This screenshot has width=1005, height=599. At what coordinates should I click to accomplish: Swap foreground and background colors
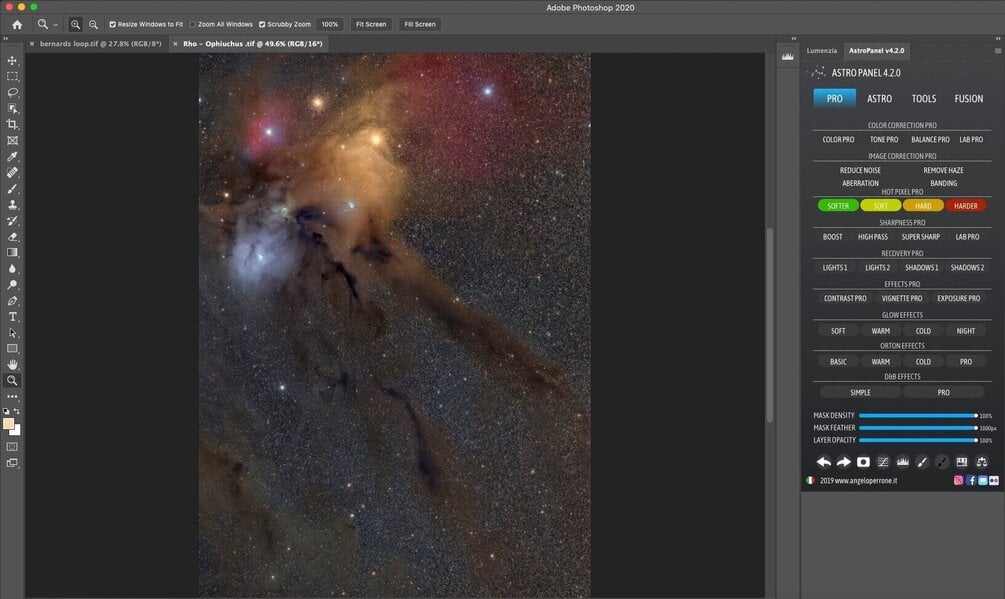tap(17, 411)
